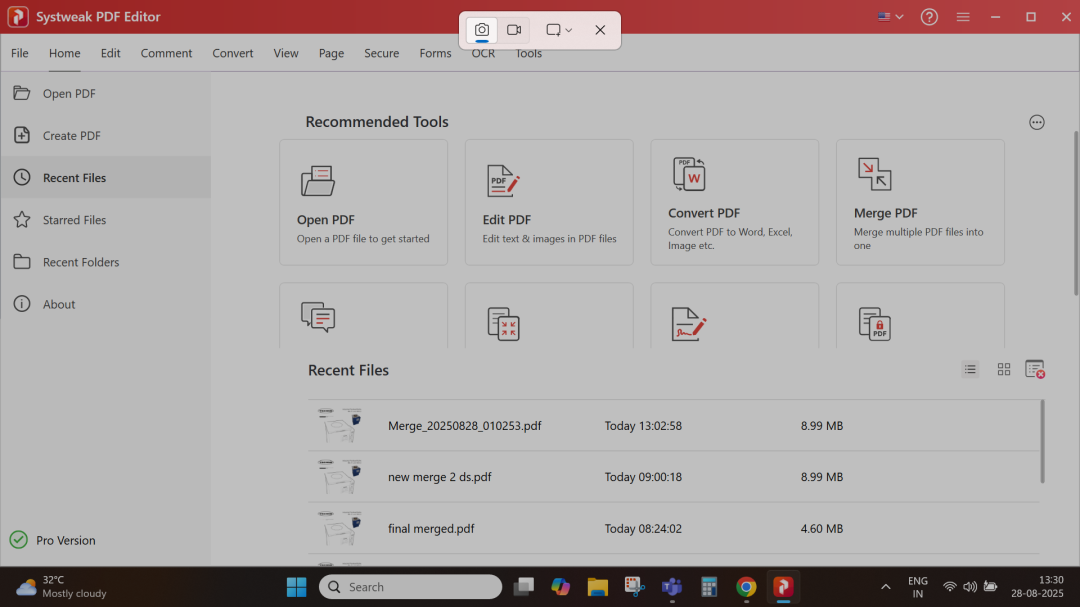The height and width of the screenshot is (607, 1080).
Task: Select About label in sidebar
Action: (x=59, y=304)
